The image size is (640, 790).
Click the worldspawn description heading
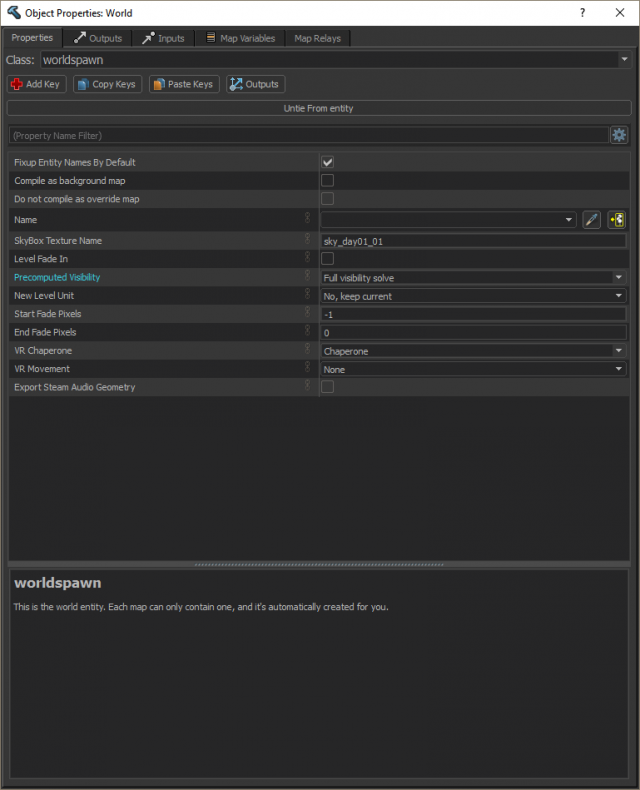click(x=57, y=583)
